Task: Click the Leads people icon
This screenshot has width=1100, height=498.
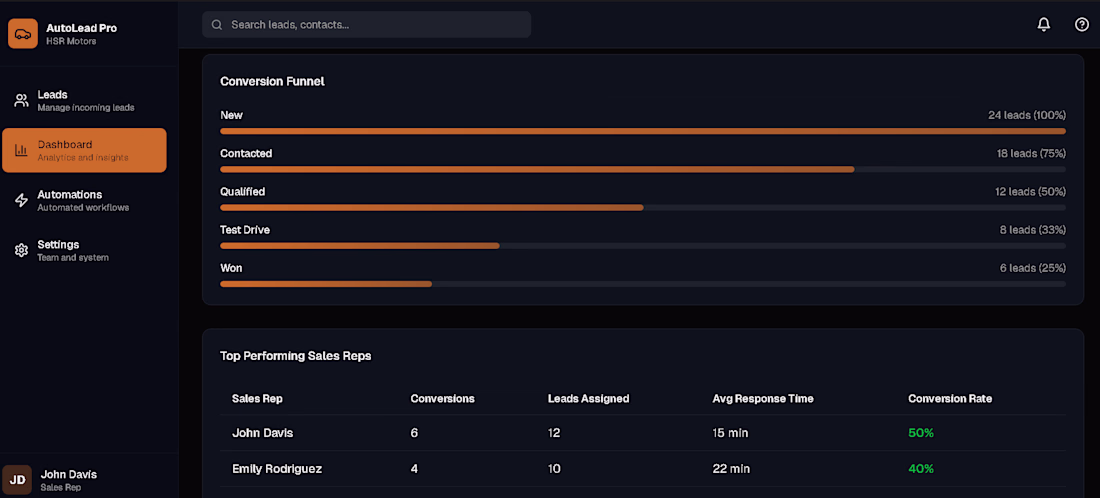Action: pyautogui.click(x=21, y=100)
